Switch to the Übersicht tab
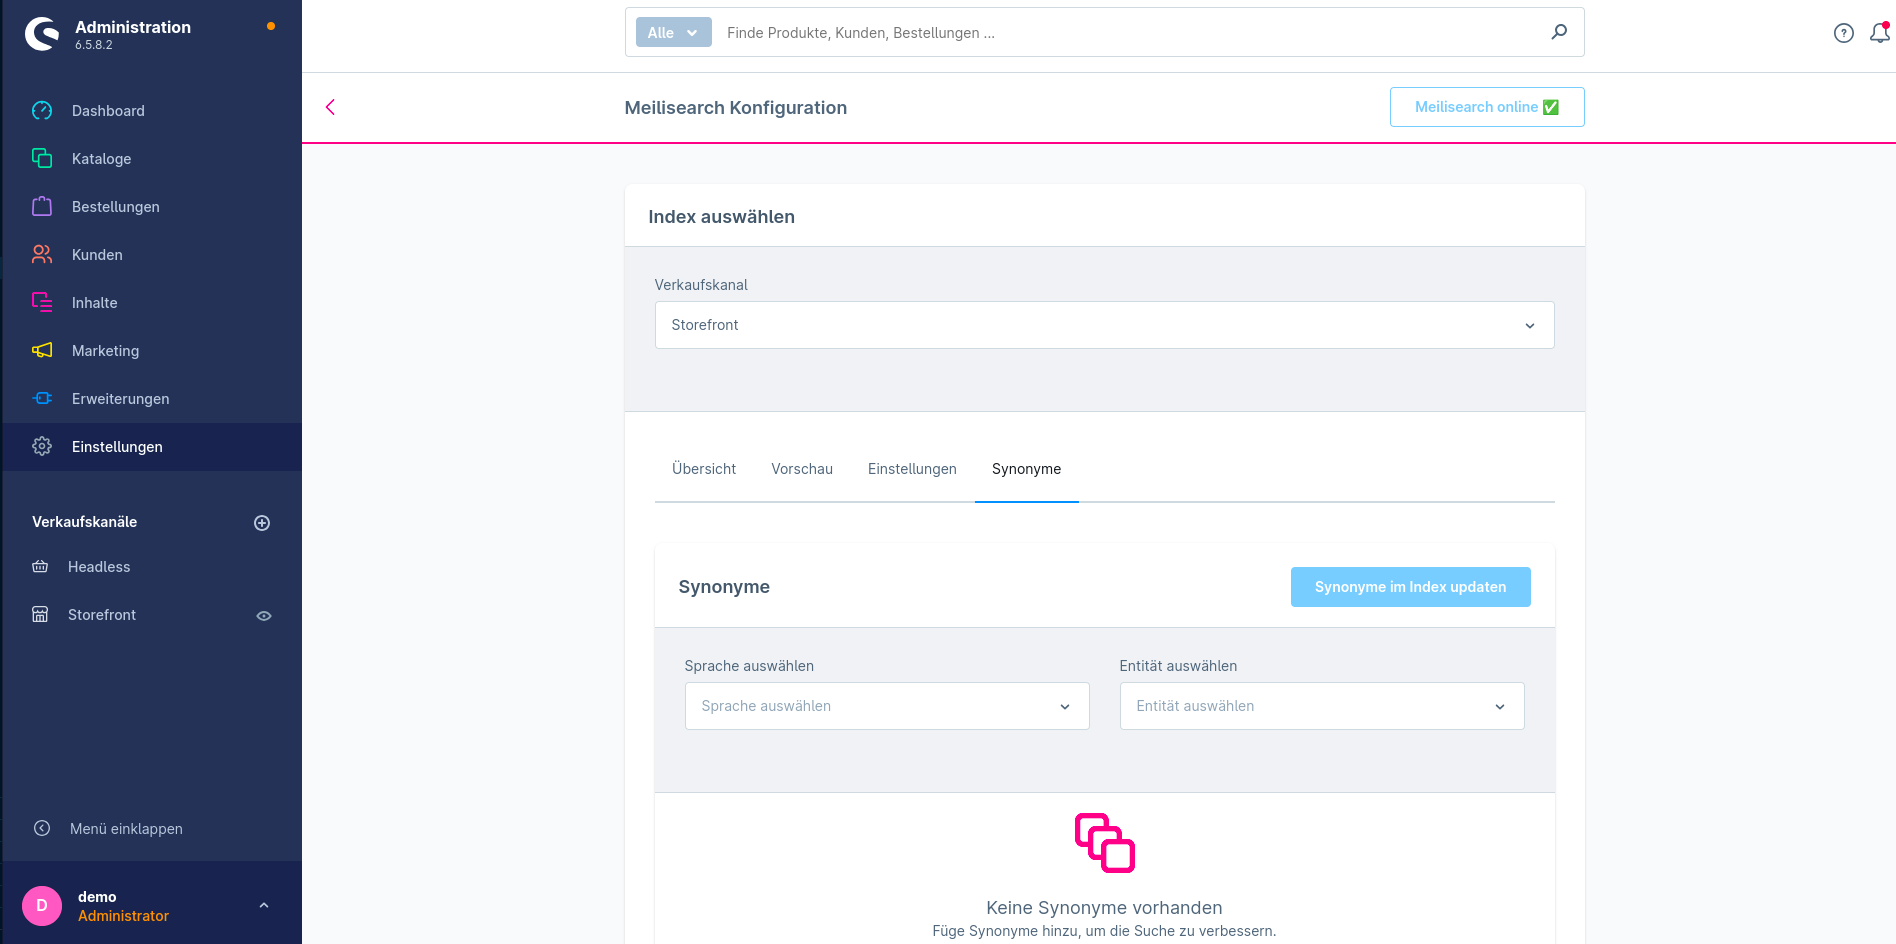 [704, 469]
